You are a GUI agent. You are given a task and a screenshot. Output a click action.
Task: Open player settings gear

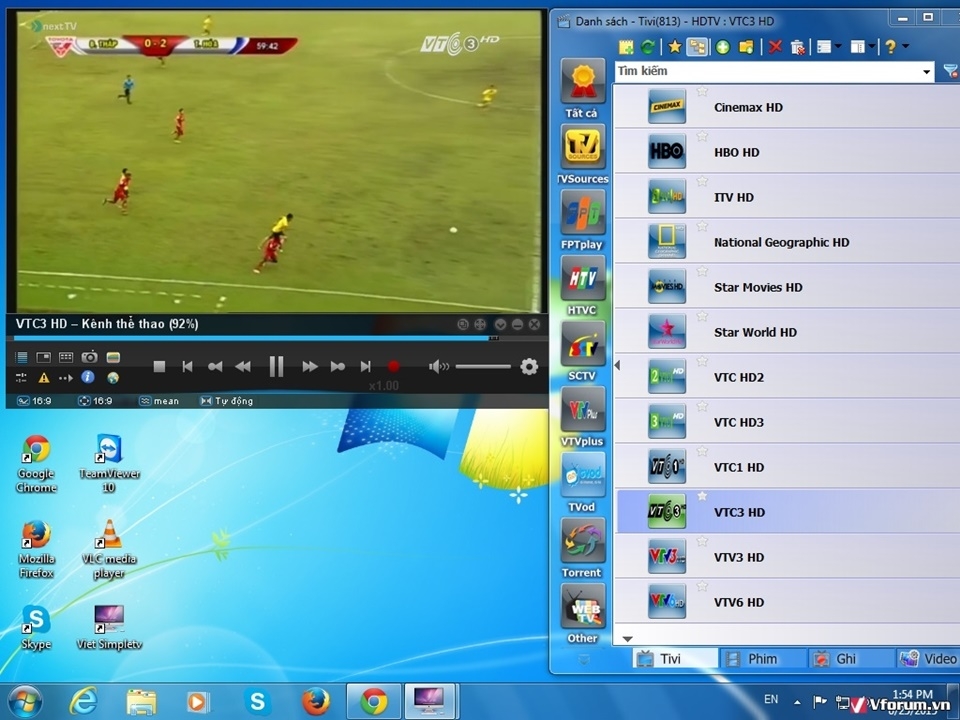pos(529,367)
